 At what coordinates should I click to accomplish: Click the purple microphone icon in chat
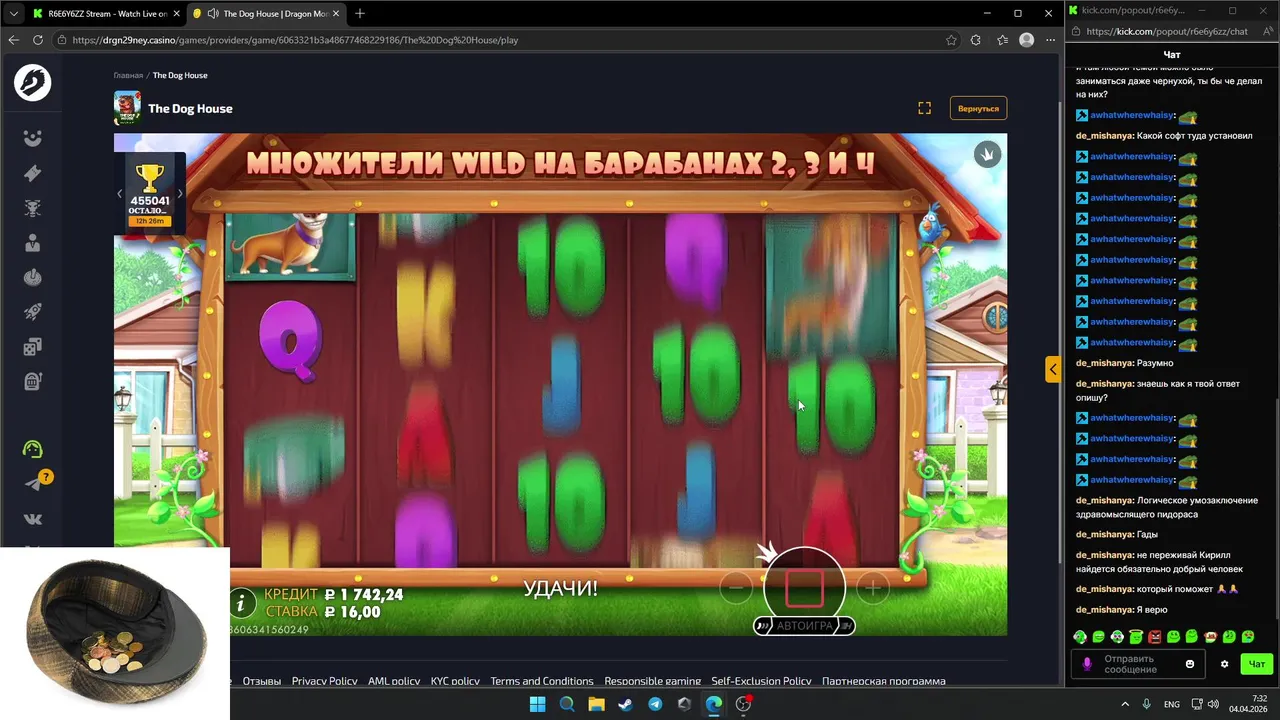[1087, 664]
